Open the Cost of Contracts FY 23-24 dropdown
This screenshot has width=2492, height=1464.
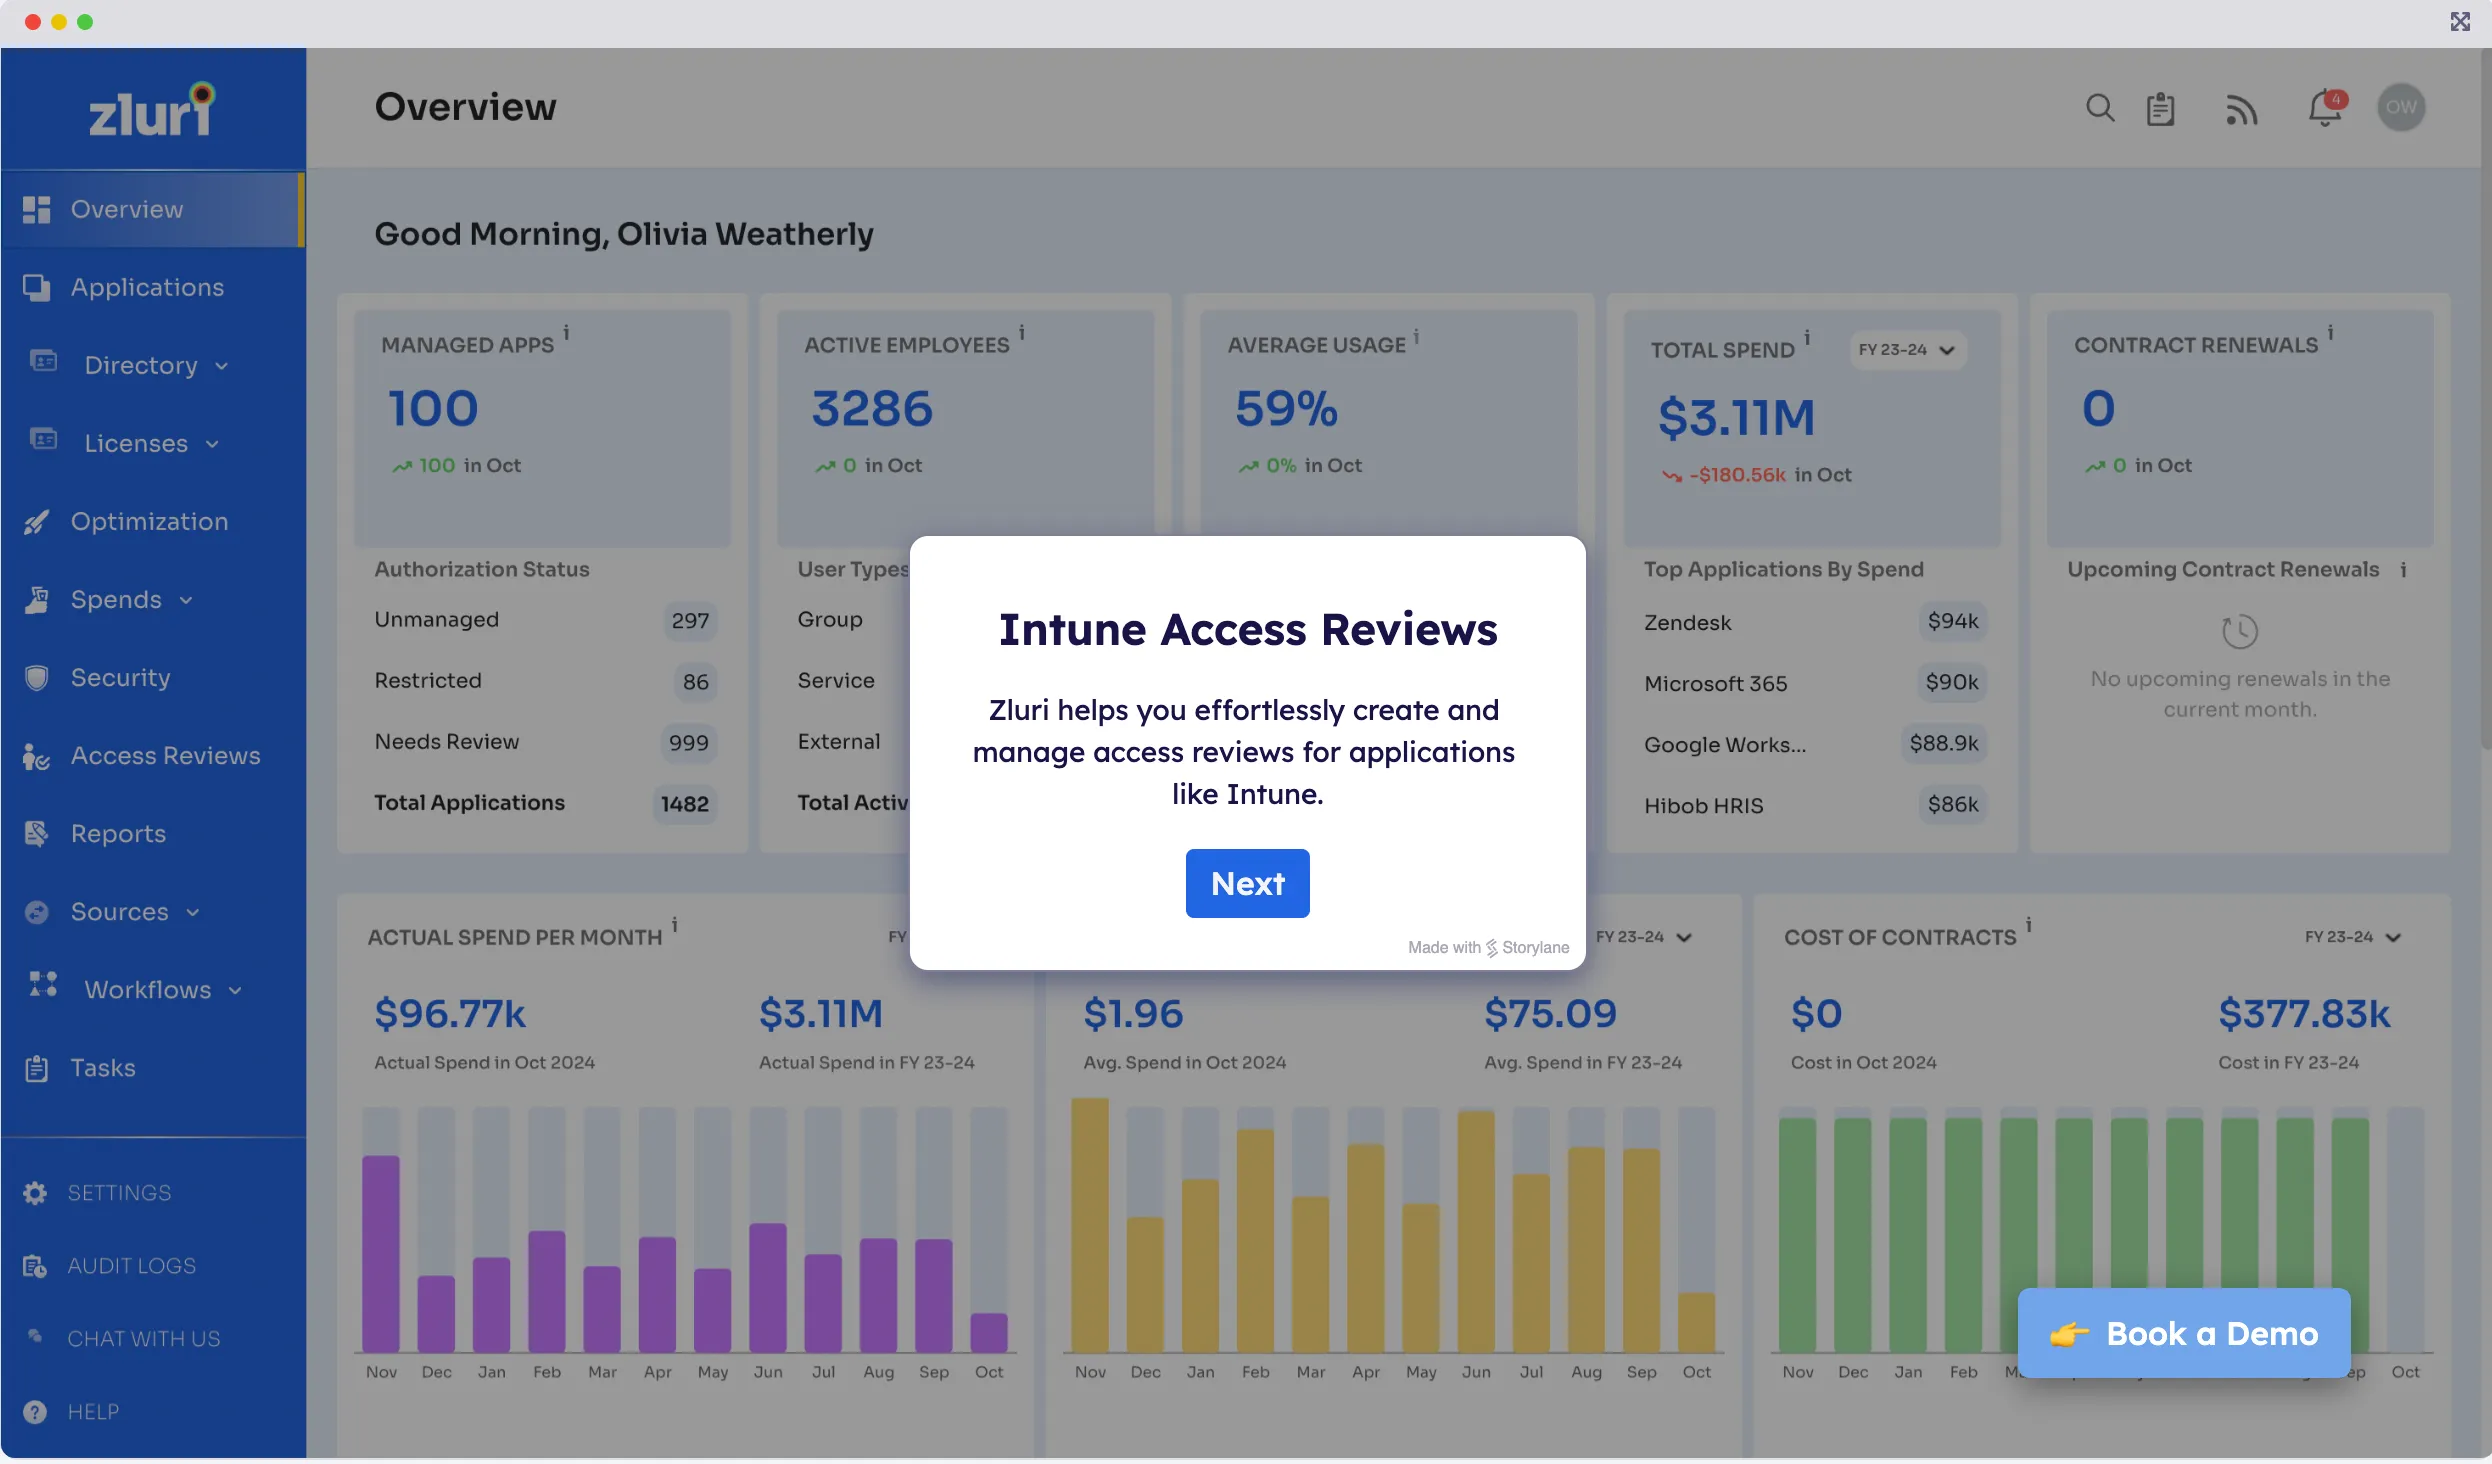pos(2353,937)
